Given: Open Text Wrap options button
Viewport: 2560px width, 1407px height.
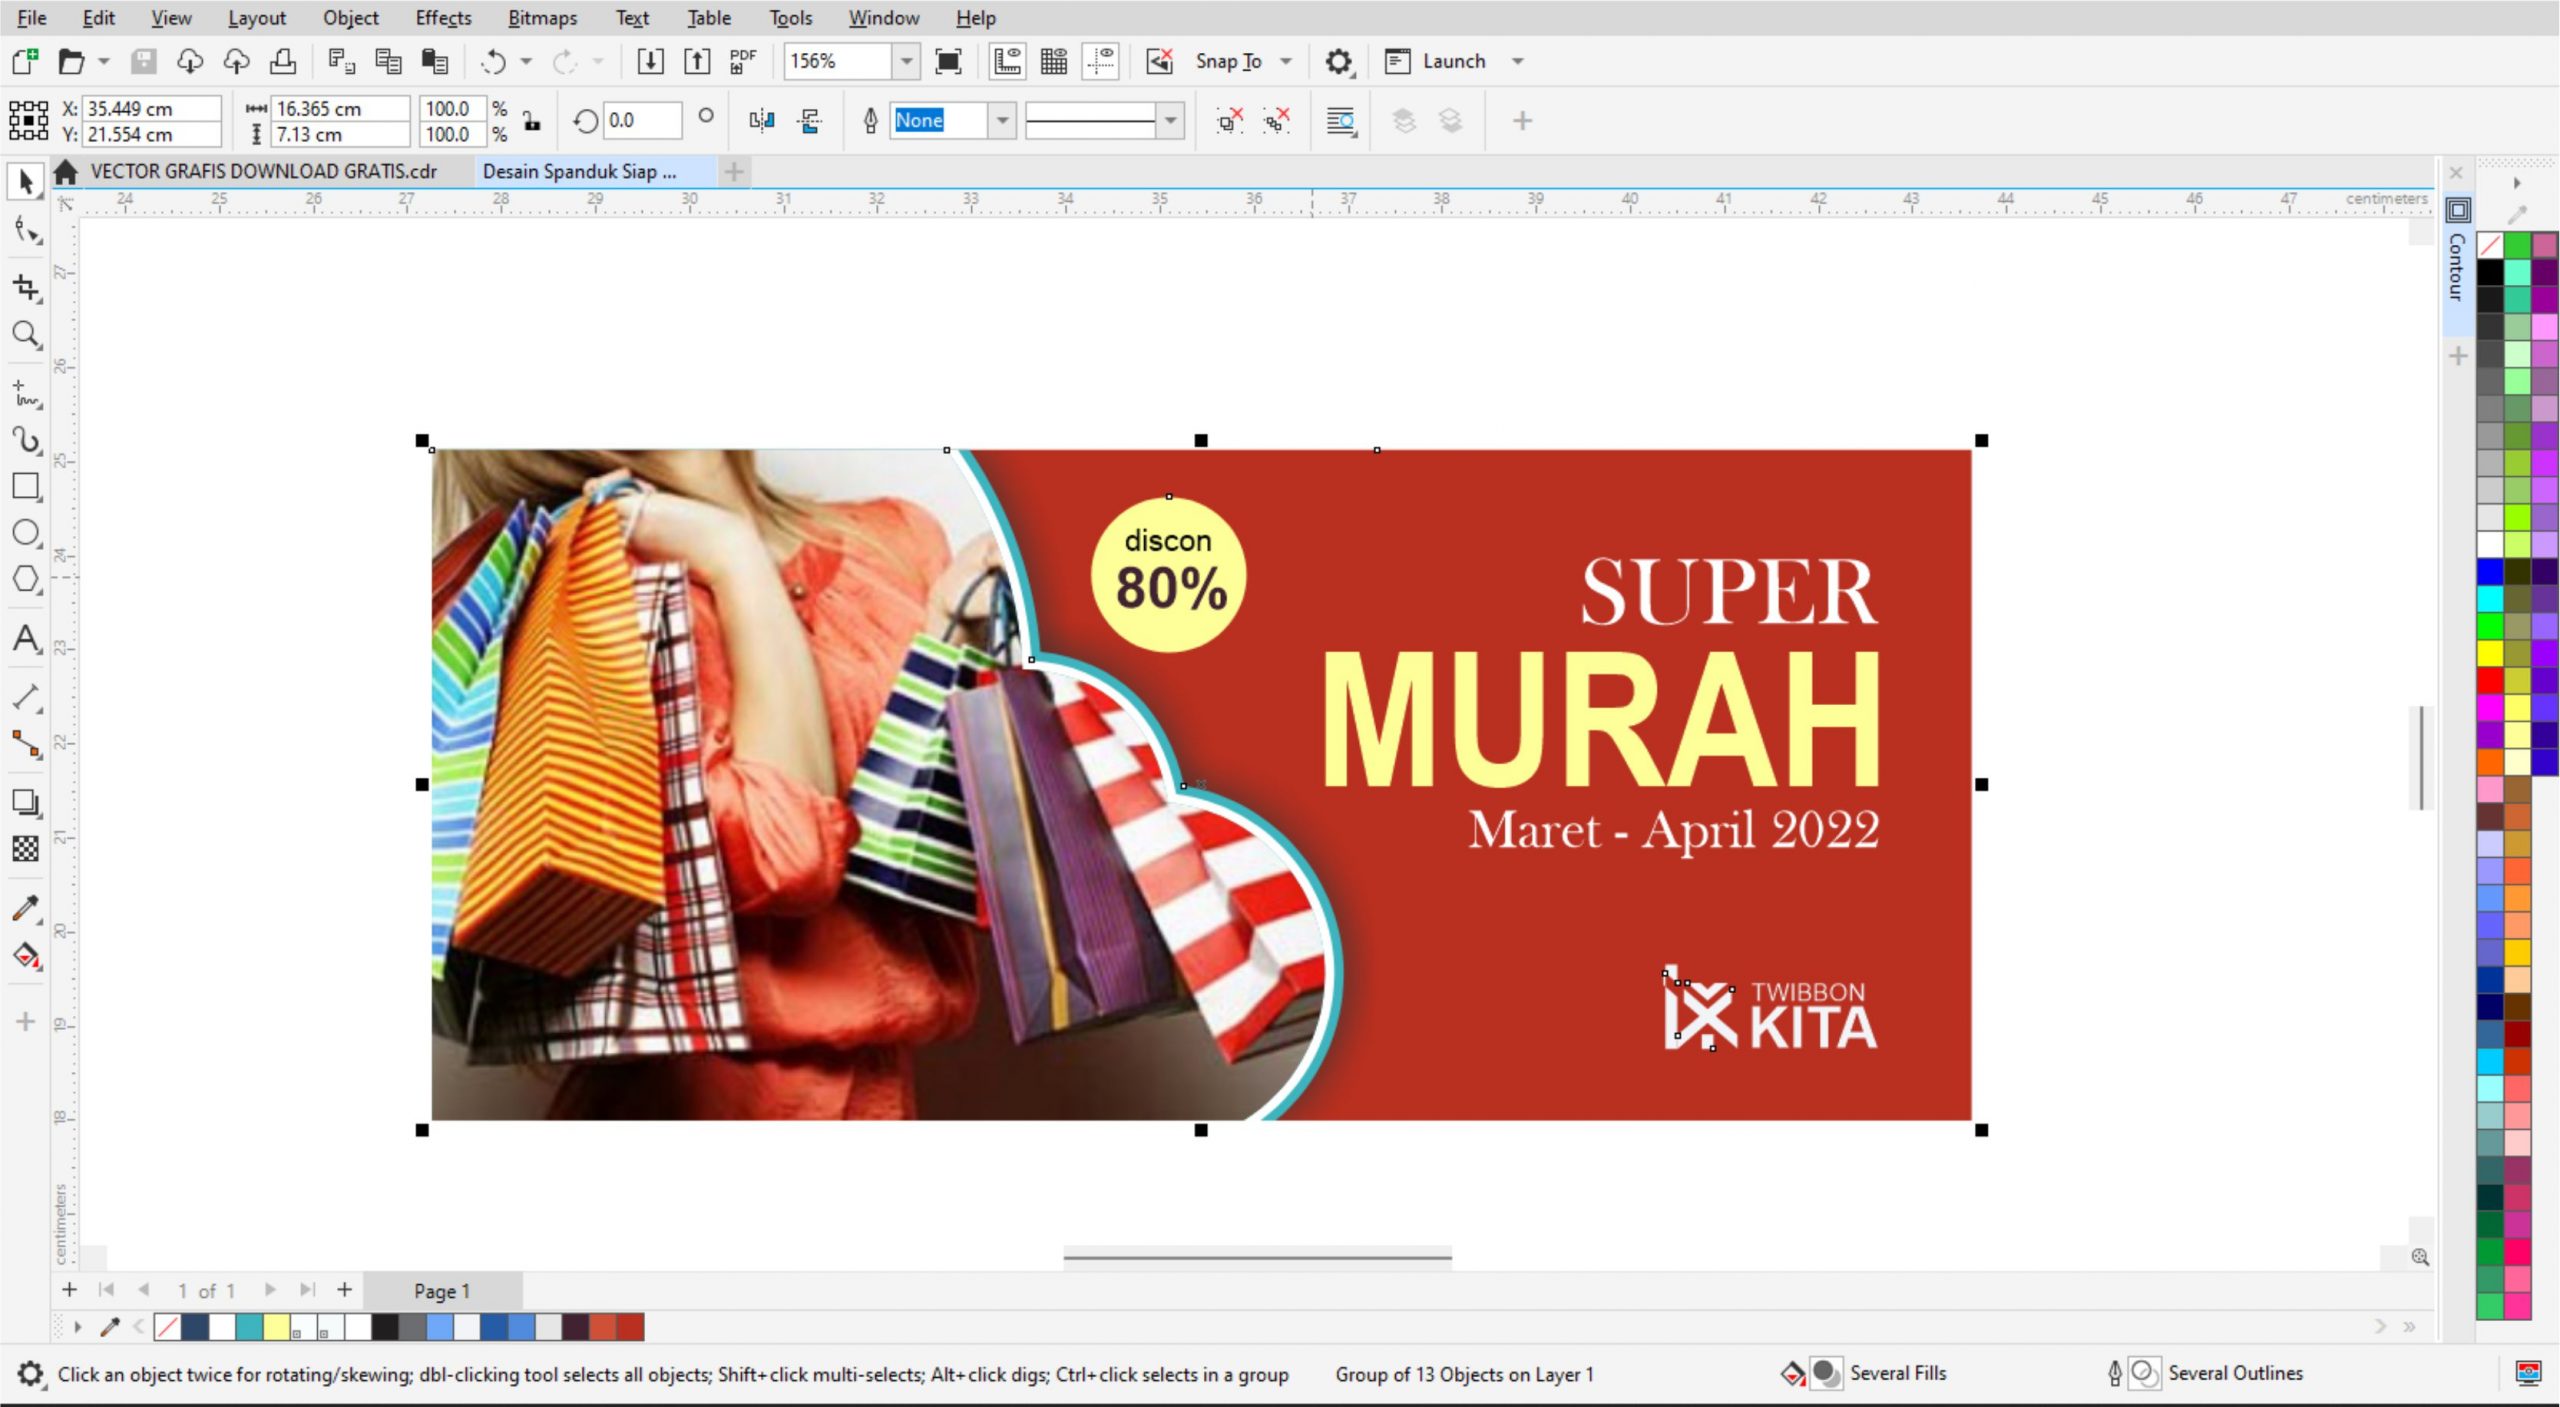Looking at the screenshot, I should [1340, 121].
